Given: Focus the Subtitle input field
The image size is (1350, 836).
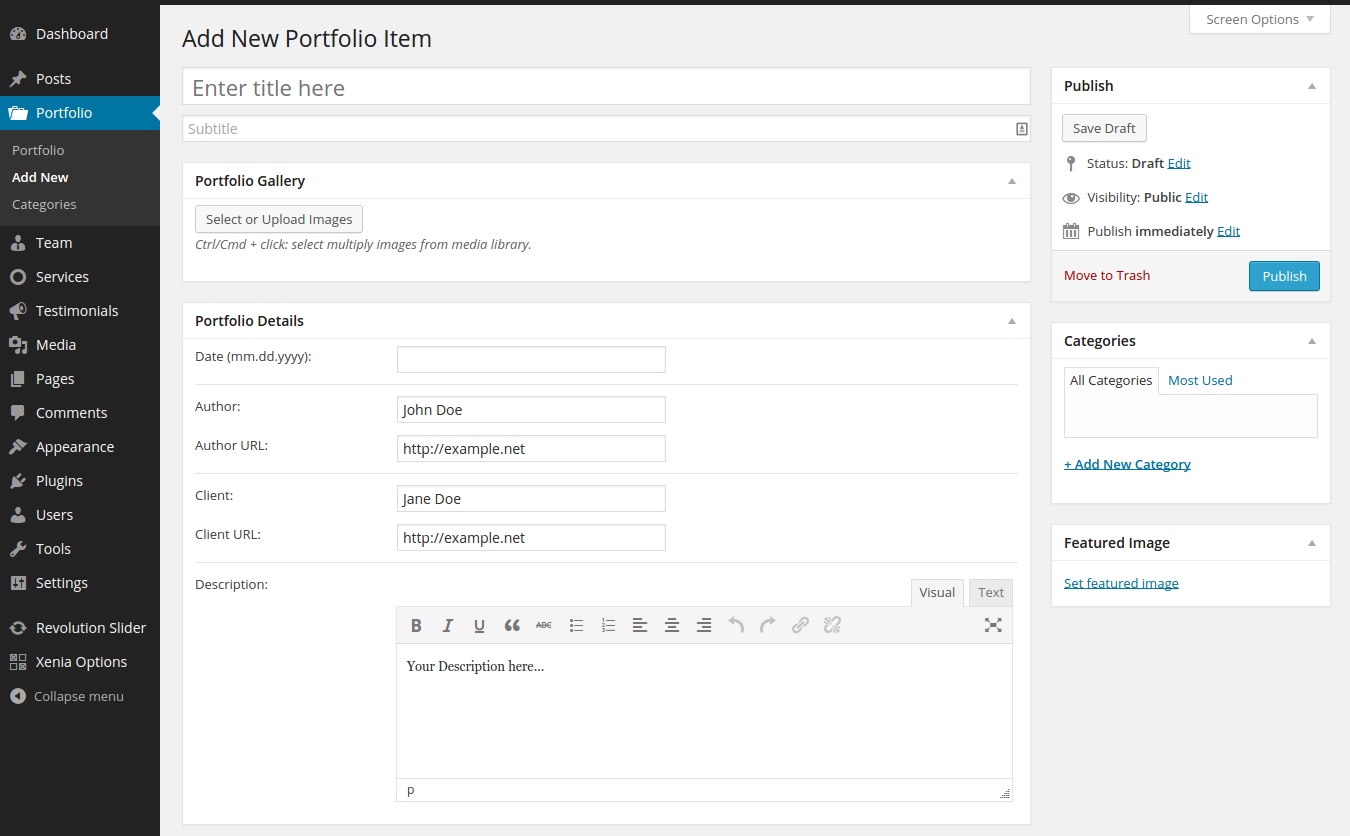Looking at the screenshot, I should pos(606,129).
